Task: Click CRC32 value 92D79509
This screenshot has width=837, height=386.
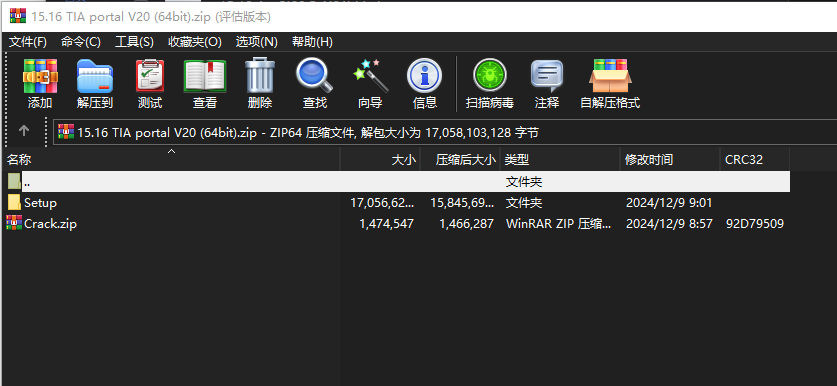Action: [x=755, y=224]
